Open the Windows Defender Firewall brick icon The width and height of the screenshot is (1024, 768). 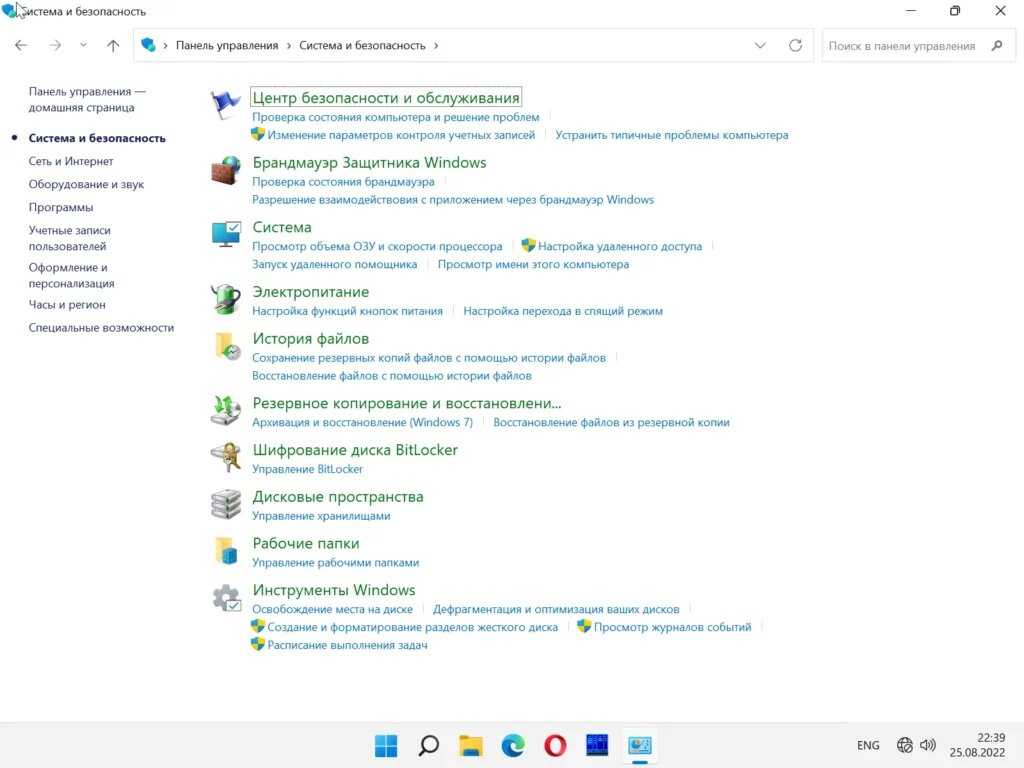[x=226, y=170]
